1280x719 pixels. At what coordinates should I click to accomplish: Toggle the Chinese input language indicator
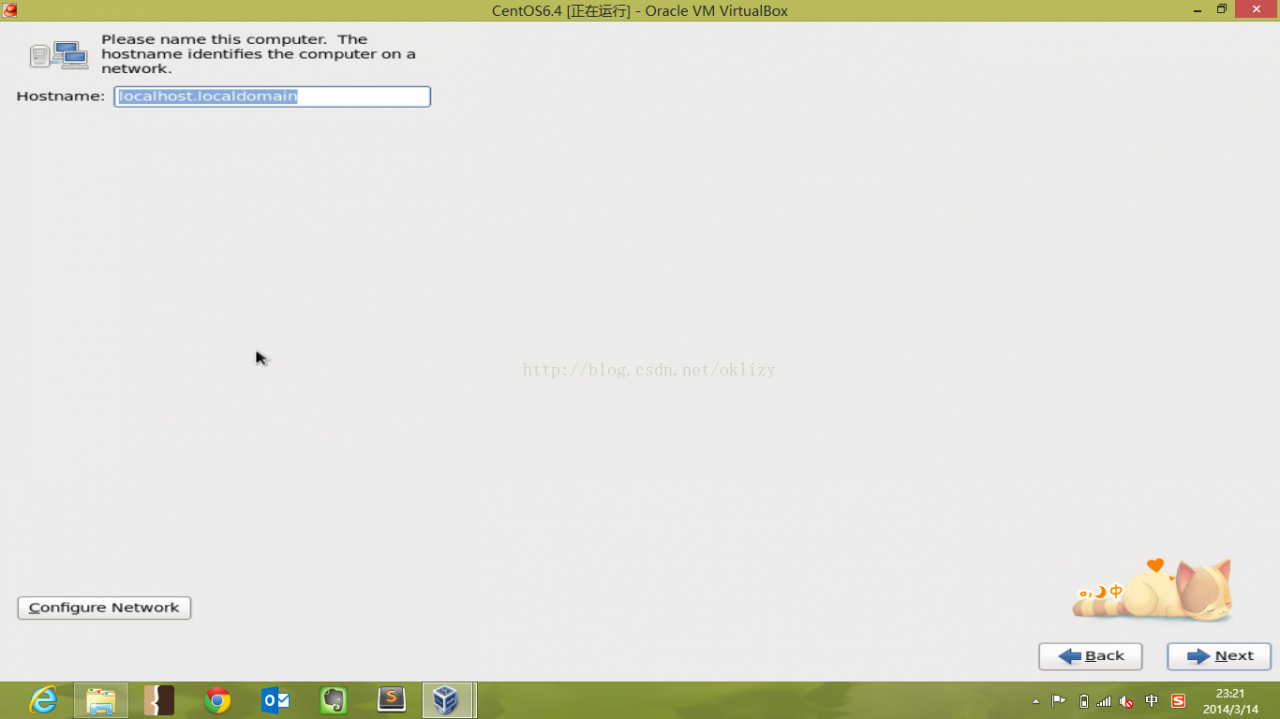click(x=1152, y=701)
